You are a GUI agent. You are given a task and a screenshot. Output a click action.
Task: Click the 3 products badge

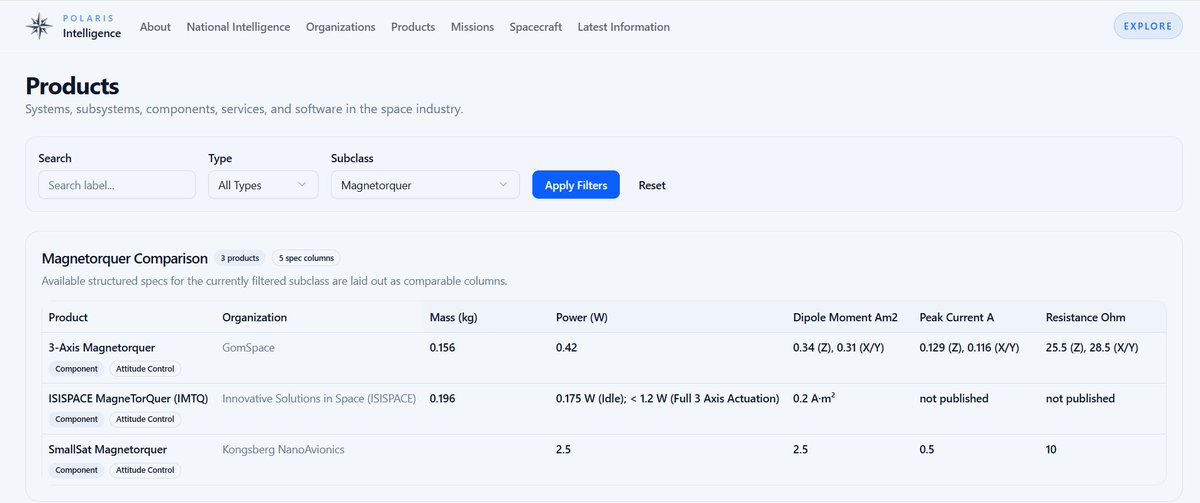(240, 258)
